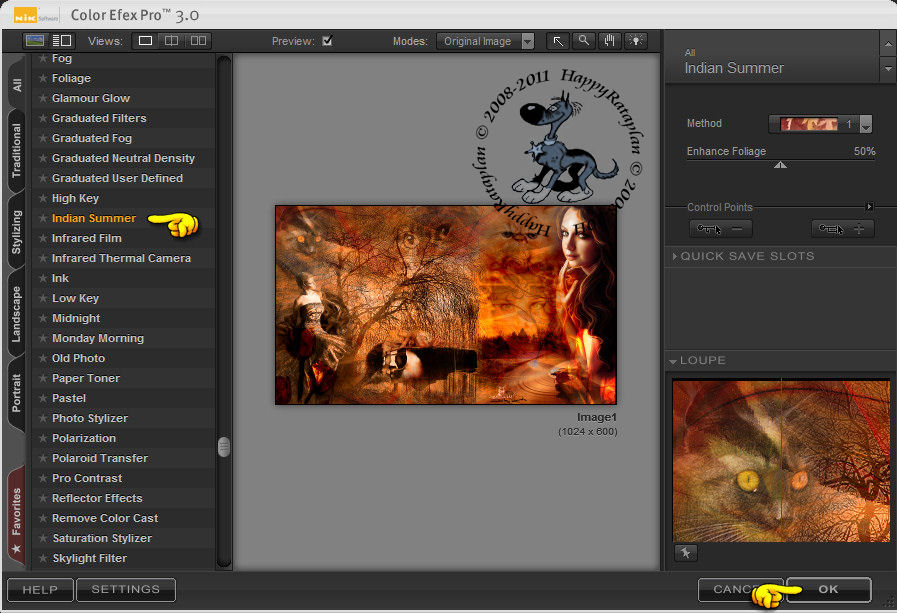Switch to the Landscape tab
The height and width of the screenshot is (613, 897).
[x=17, y=313]
